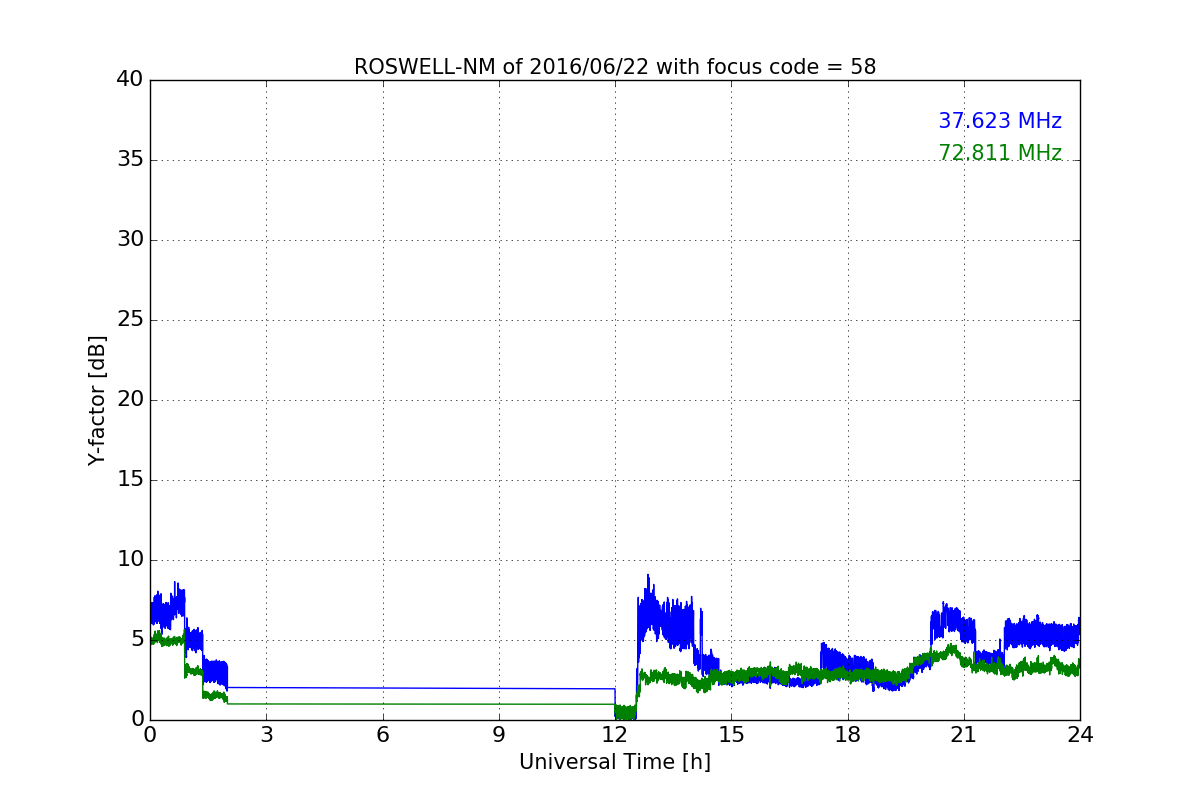Screen dimensions: 1200x800
Task: Click the y-axis tick label '30'
Action: tap(130, 240)
